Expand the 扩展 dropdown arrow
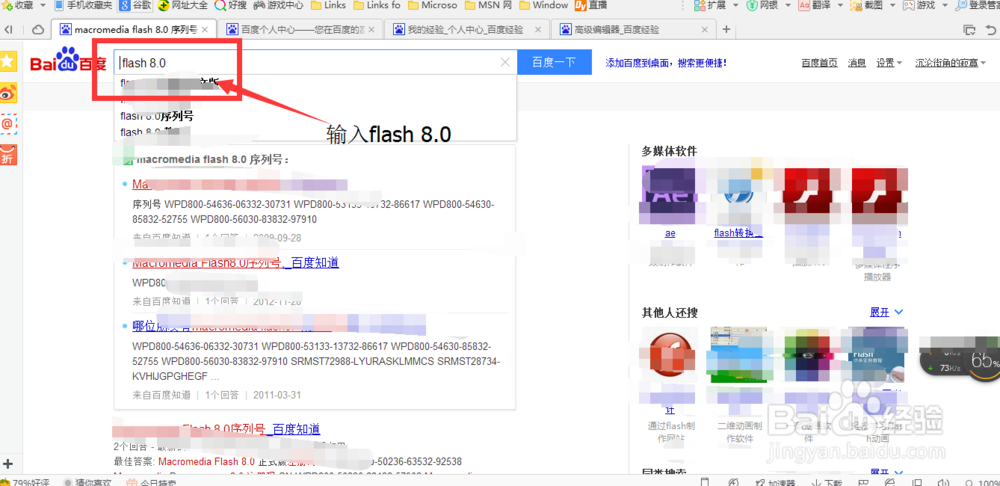Image resolution: width=1000 pixels, height=486 pixels. coord(735,5)
